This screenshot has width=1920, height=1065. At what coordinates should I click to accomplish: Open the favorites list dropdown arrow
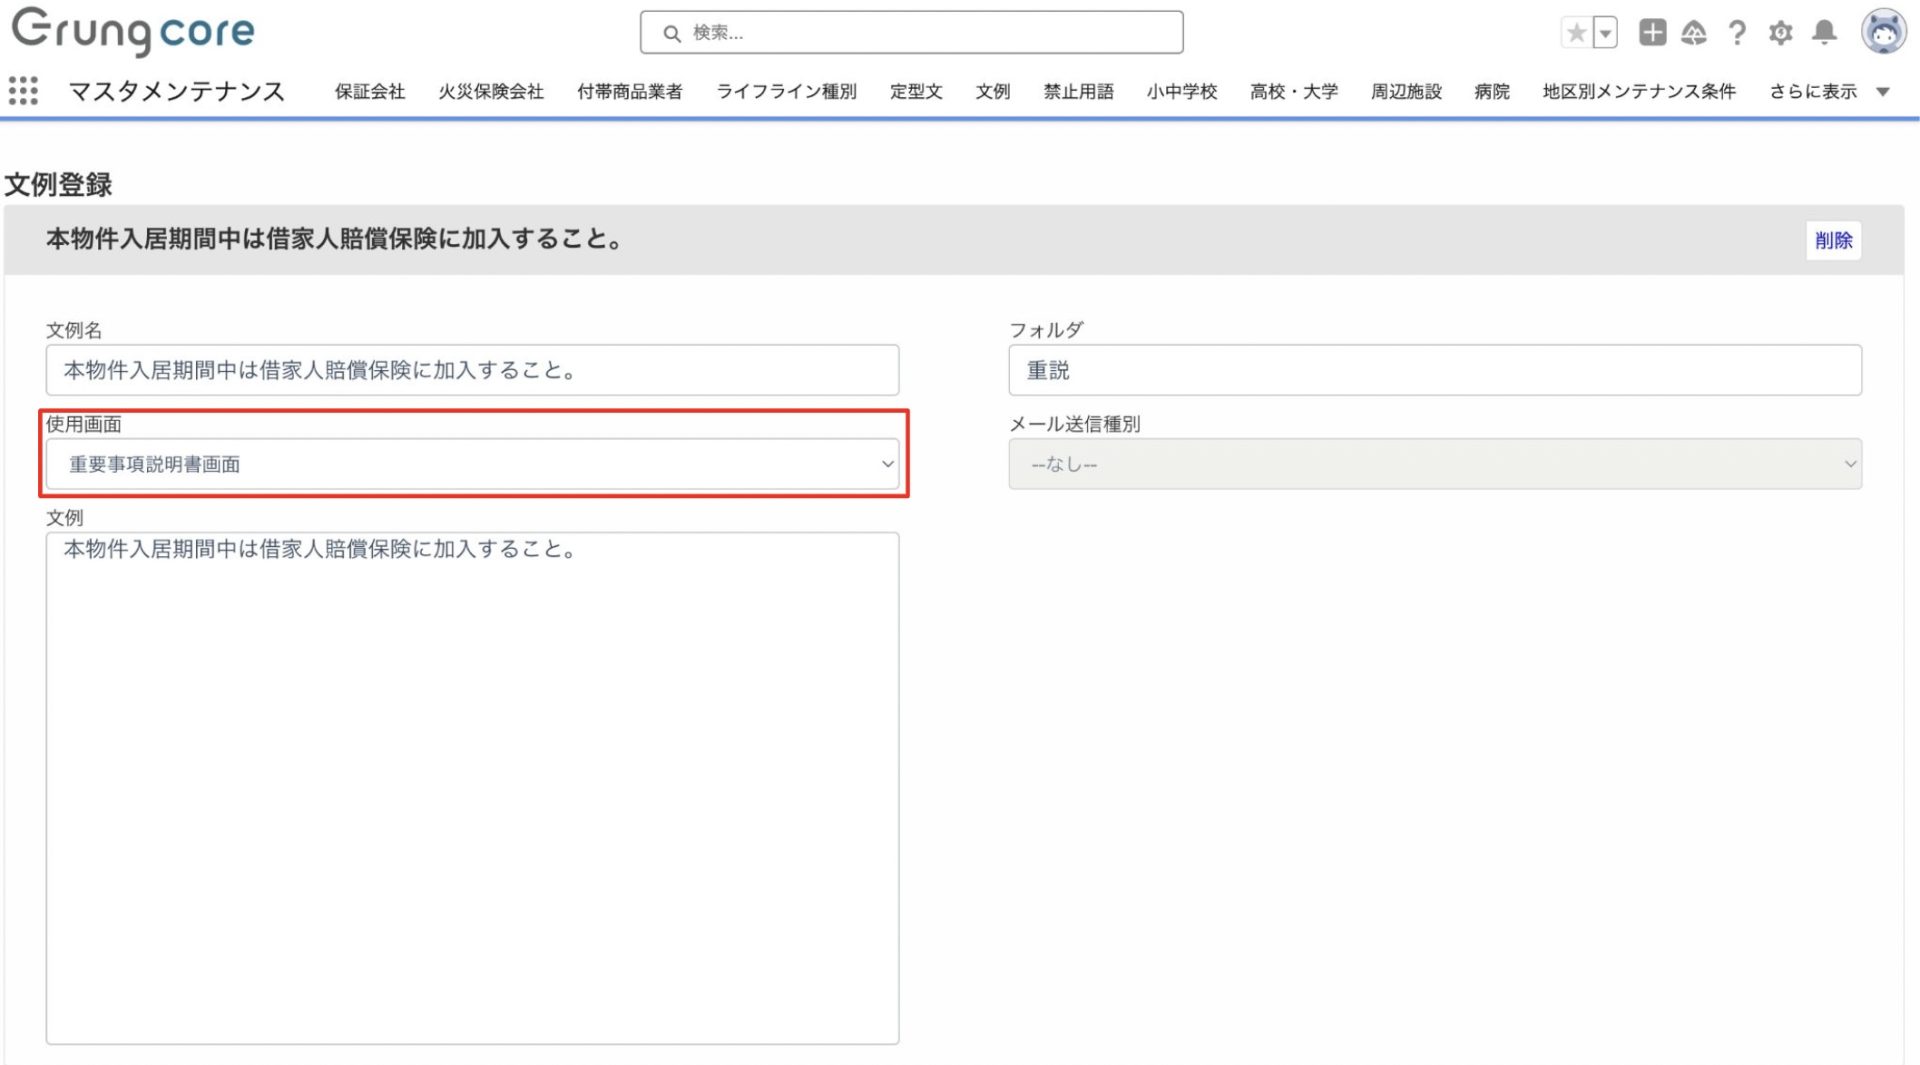coord(1605,33)
